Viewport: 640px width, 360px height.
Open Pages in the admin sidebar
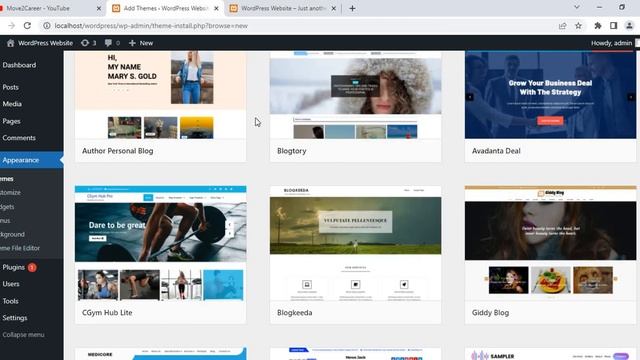click(x=11, y=121)
